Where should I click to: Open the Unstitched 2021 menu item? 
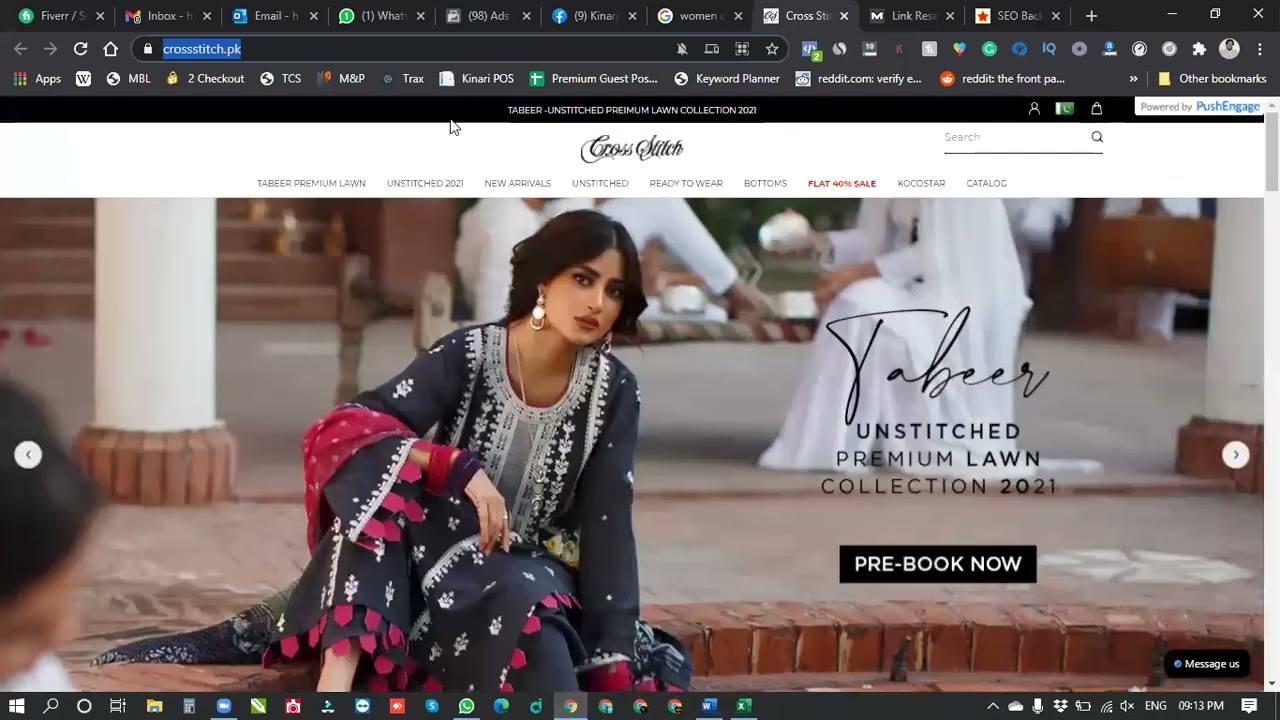(x=425, y=183)
